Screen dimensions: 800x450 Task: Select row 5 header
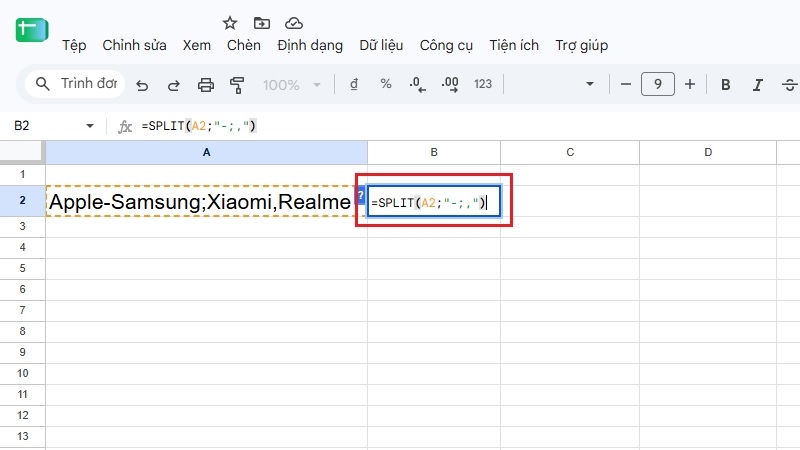point(22,268)
